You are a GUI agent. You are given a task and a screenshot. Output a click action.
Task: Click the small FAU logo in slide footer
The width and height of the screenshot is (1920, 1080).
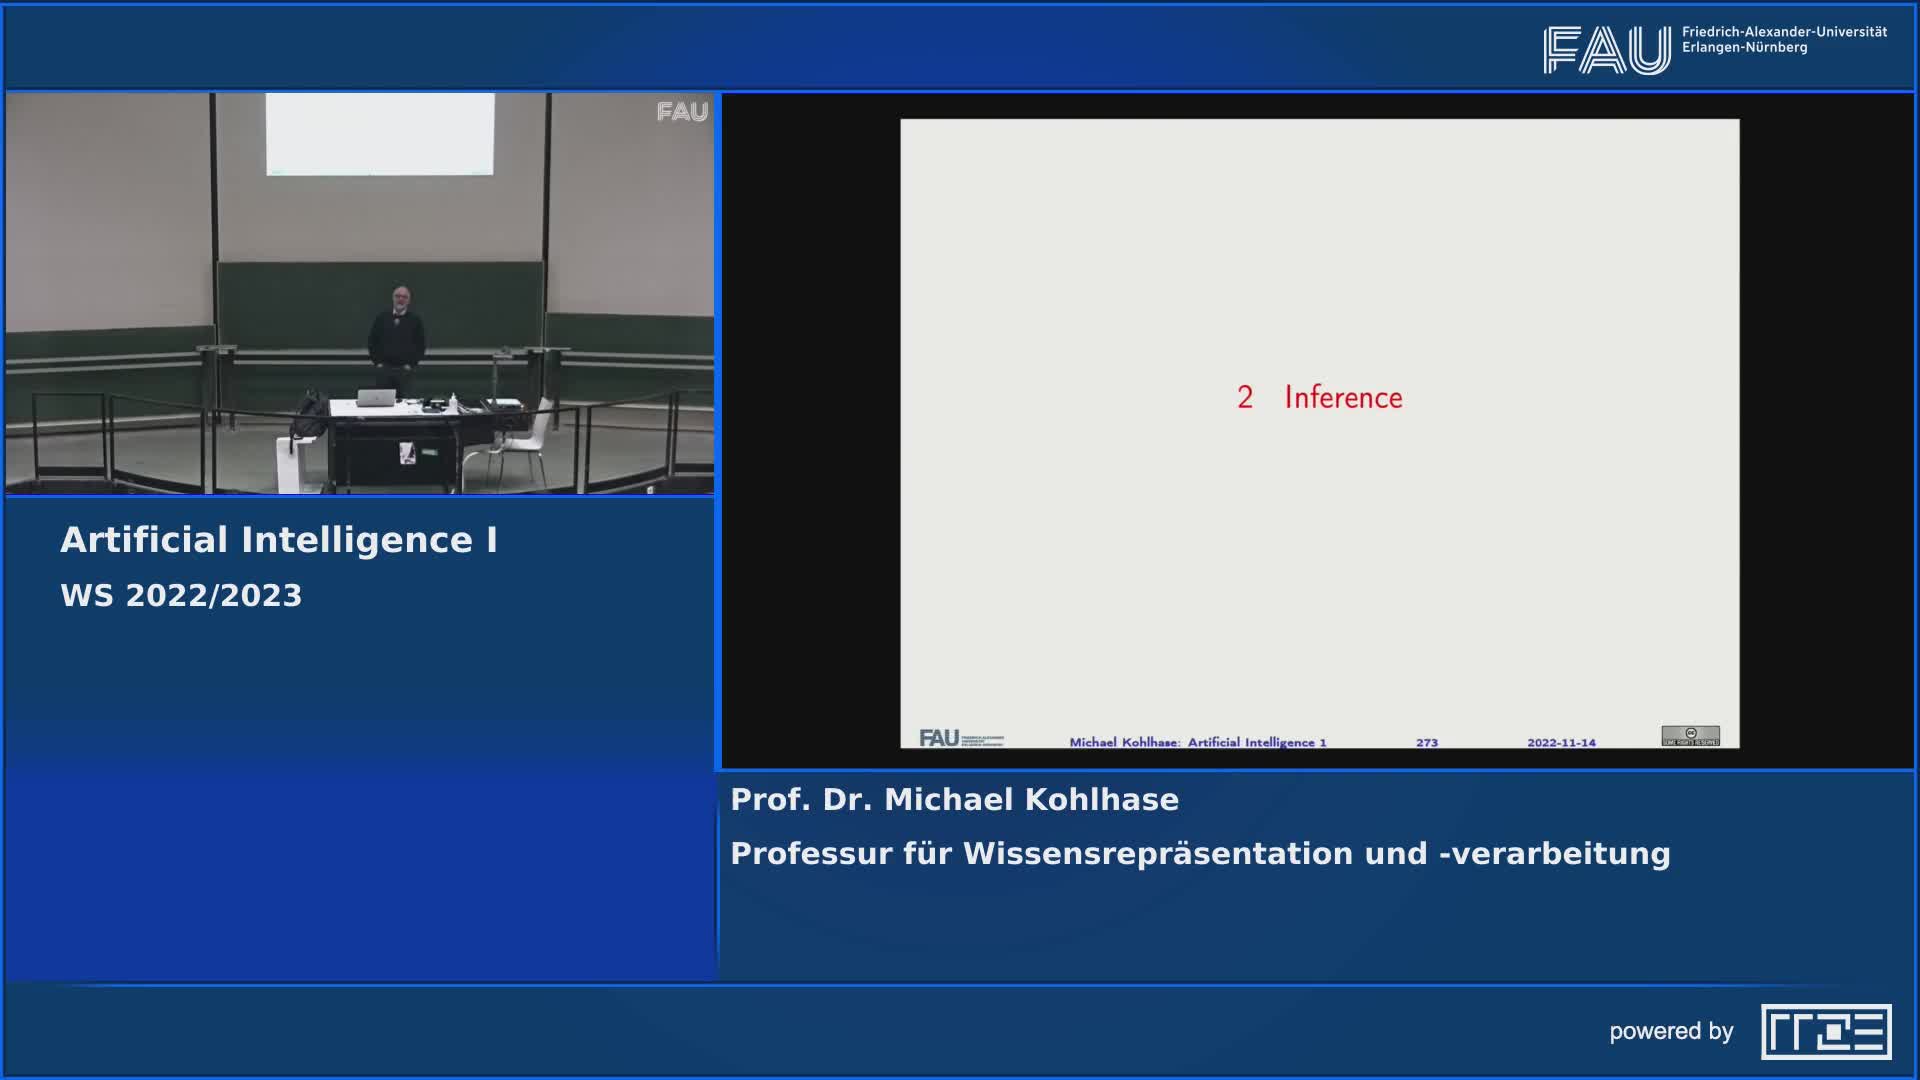click(x=960, y=738)
